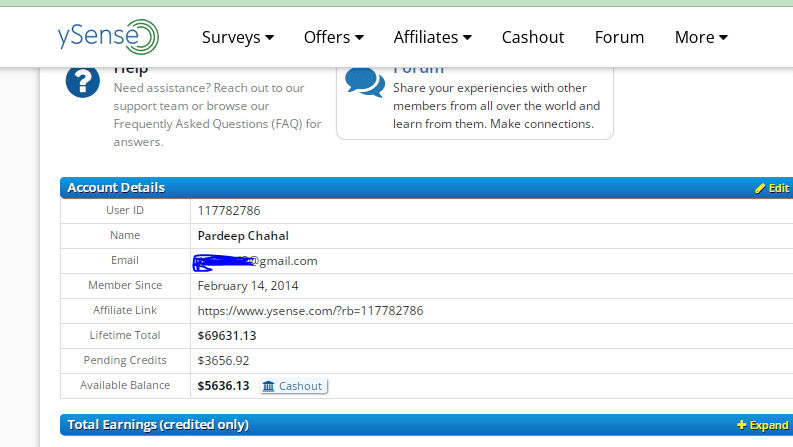Open the Surveys dropdown menu
This screenshot has height=447, width=793.
(238, 37)
